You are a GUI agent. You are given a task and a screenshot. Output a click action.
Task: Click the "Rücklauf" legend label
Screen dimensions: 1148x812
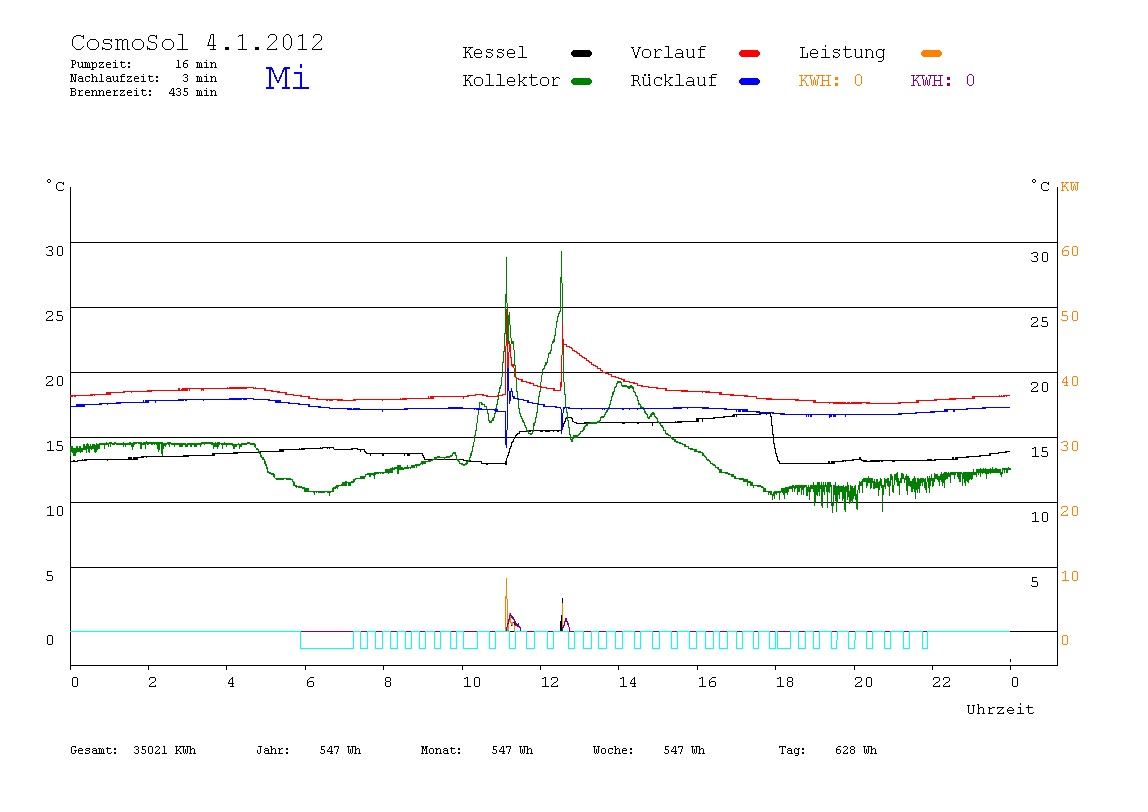tap(674, 81)
